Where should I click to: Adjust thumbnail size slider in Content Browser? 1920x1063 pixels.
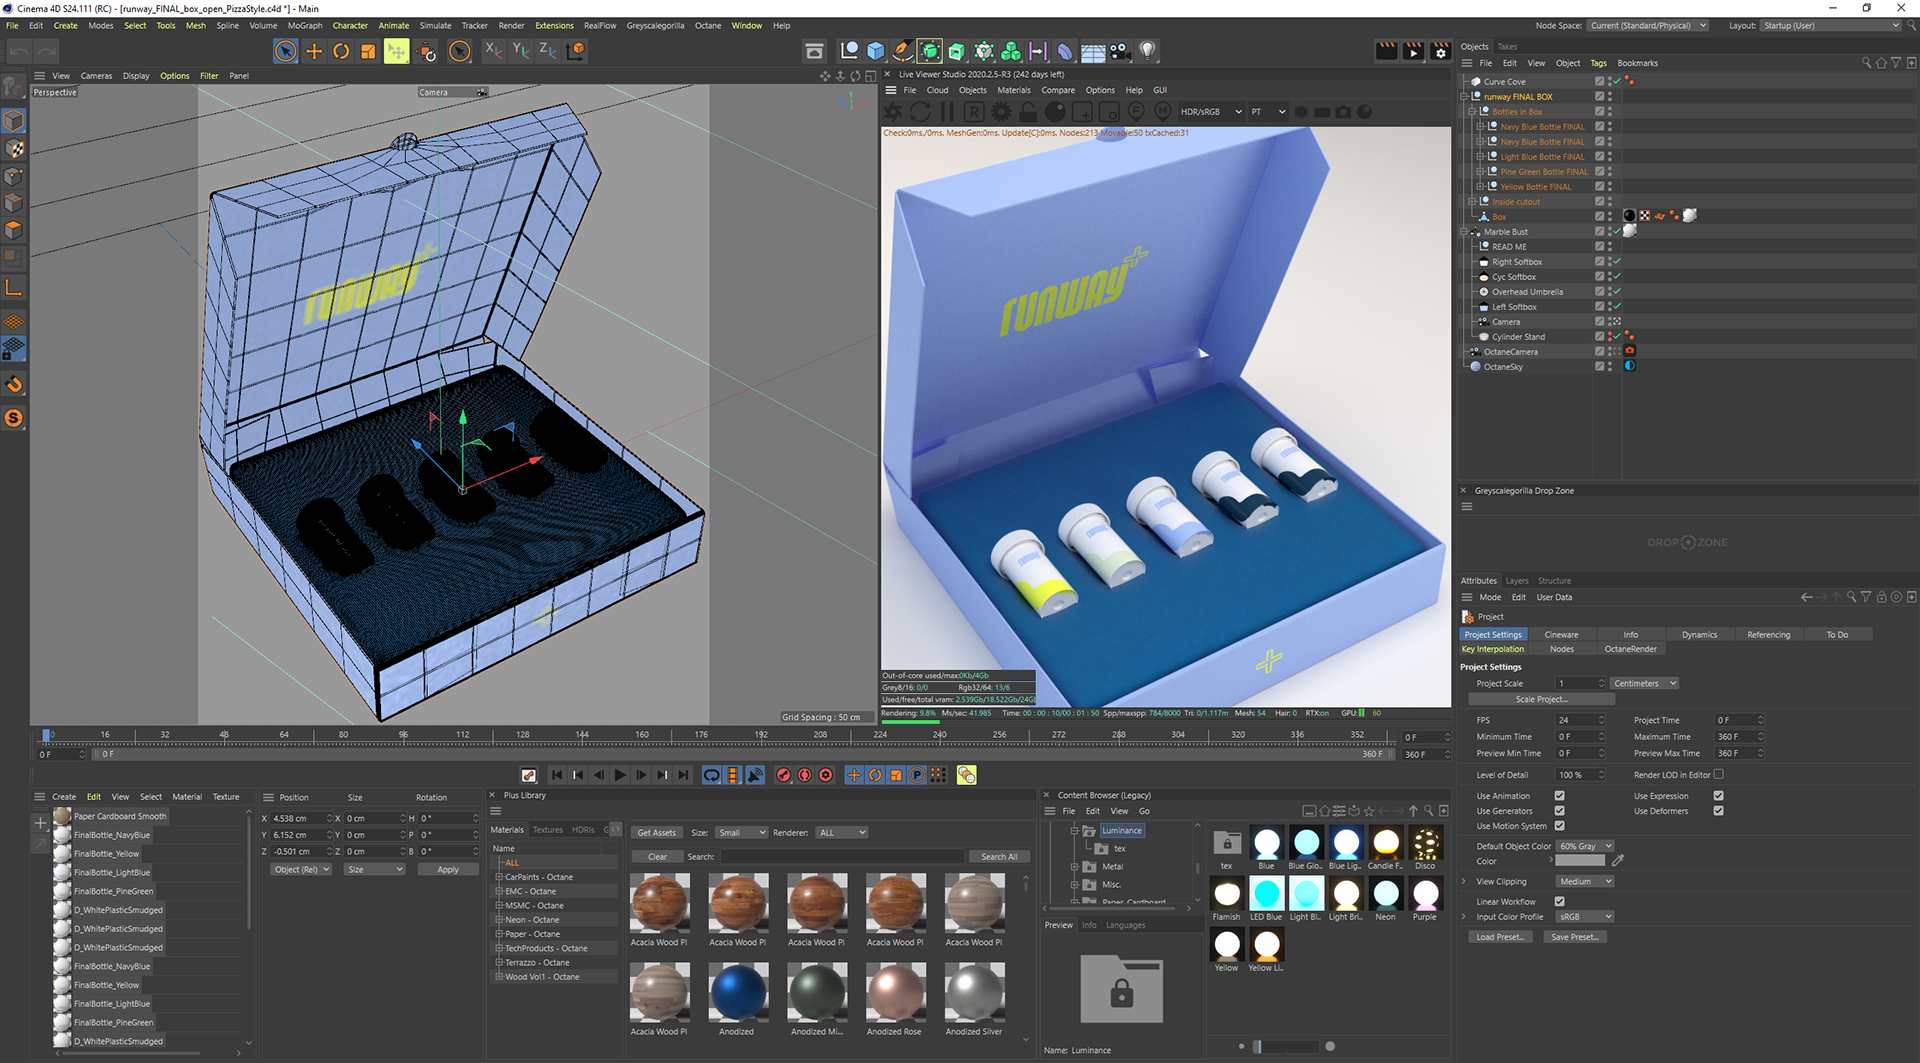(x=1286, y=1047)
